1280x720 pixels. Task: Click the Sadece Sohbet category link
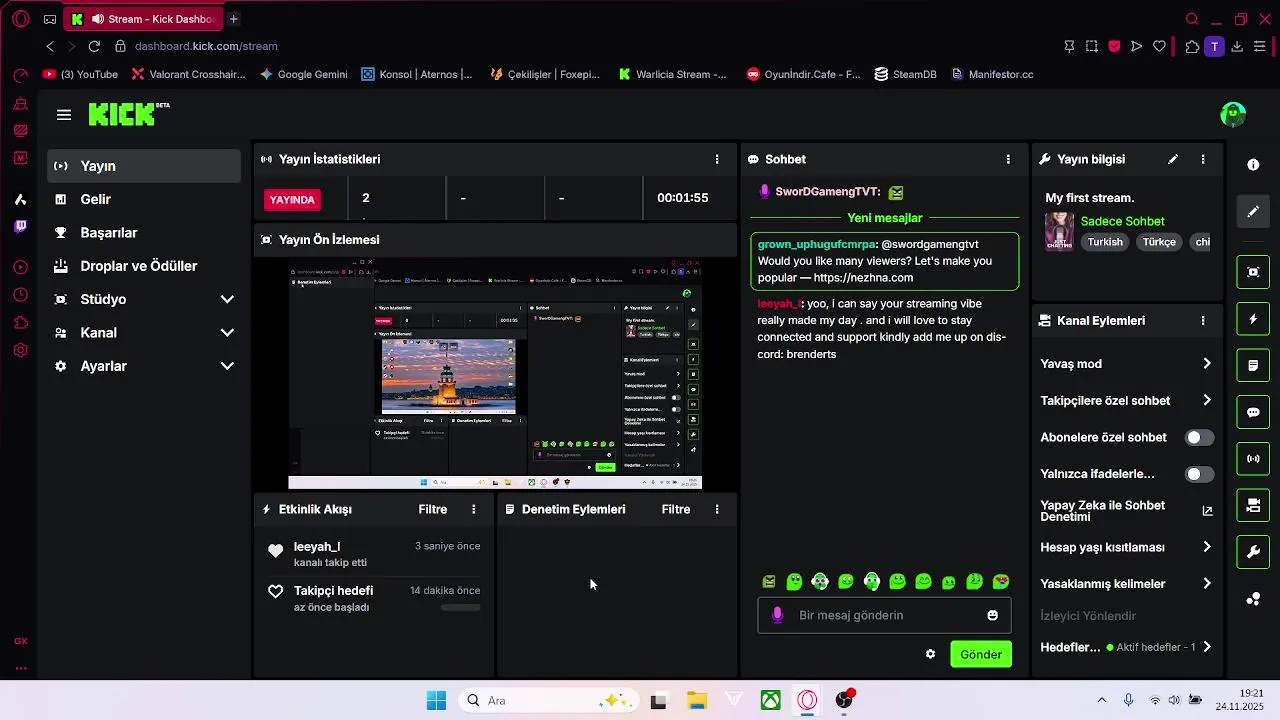(1123, 221)
